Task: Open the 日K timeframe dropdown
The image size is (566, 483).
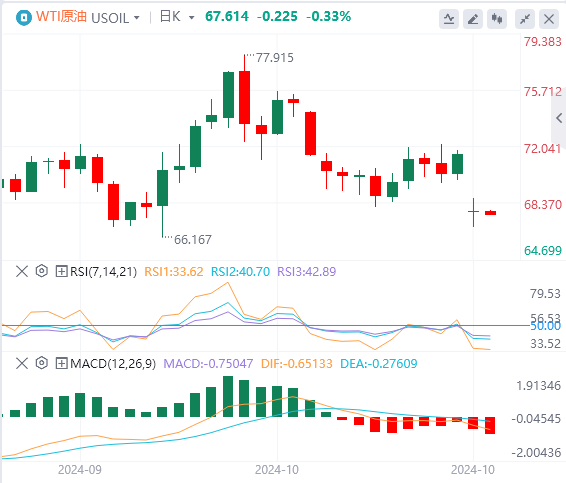Action: coord(177,17)
